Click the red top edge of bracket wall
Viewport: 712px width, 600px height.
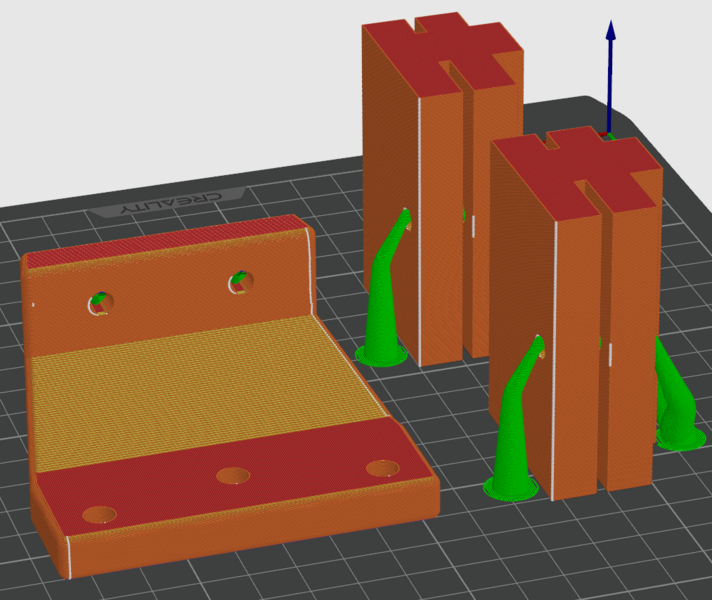pyautogui.click(x=160, y=246)
